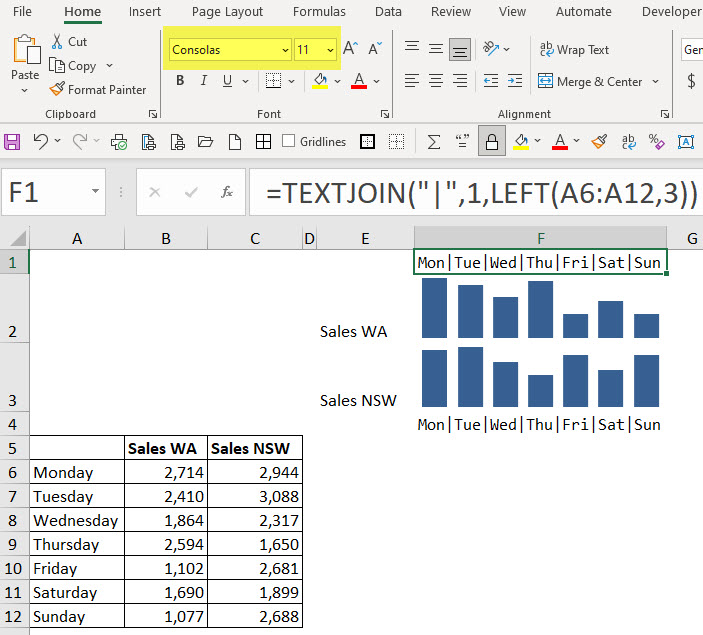The height and width of the screenshot is (635, 703).
Task: Click Increase Font Size icon
Action: (x=351, y=49)
